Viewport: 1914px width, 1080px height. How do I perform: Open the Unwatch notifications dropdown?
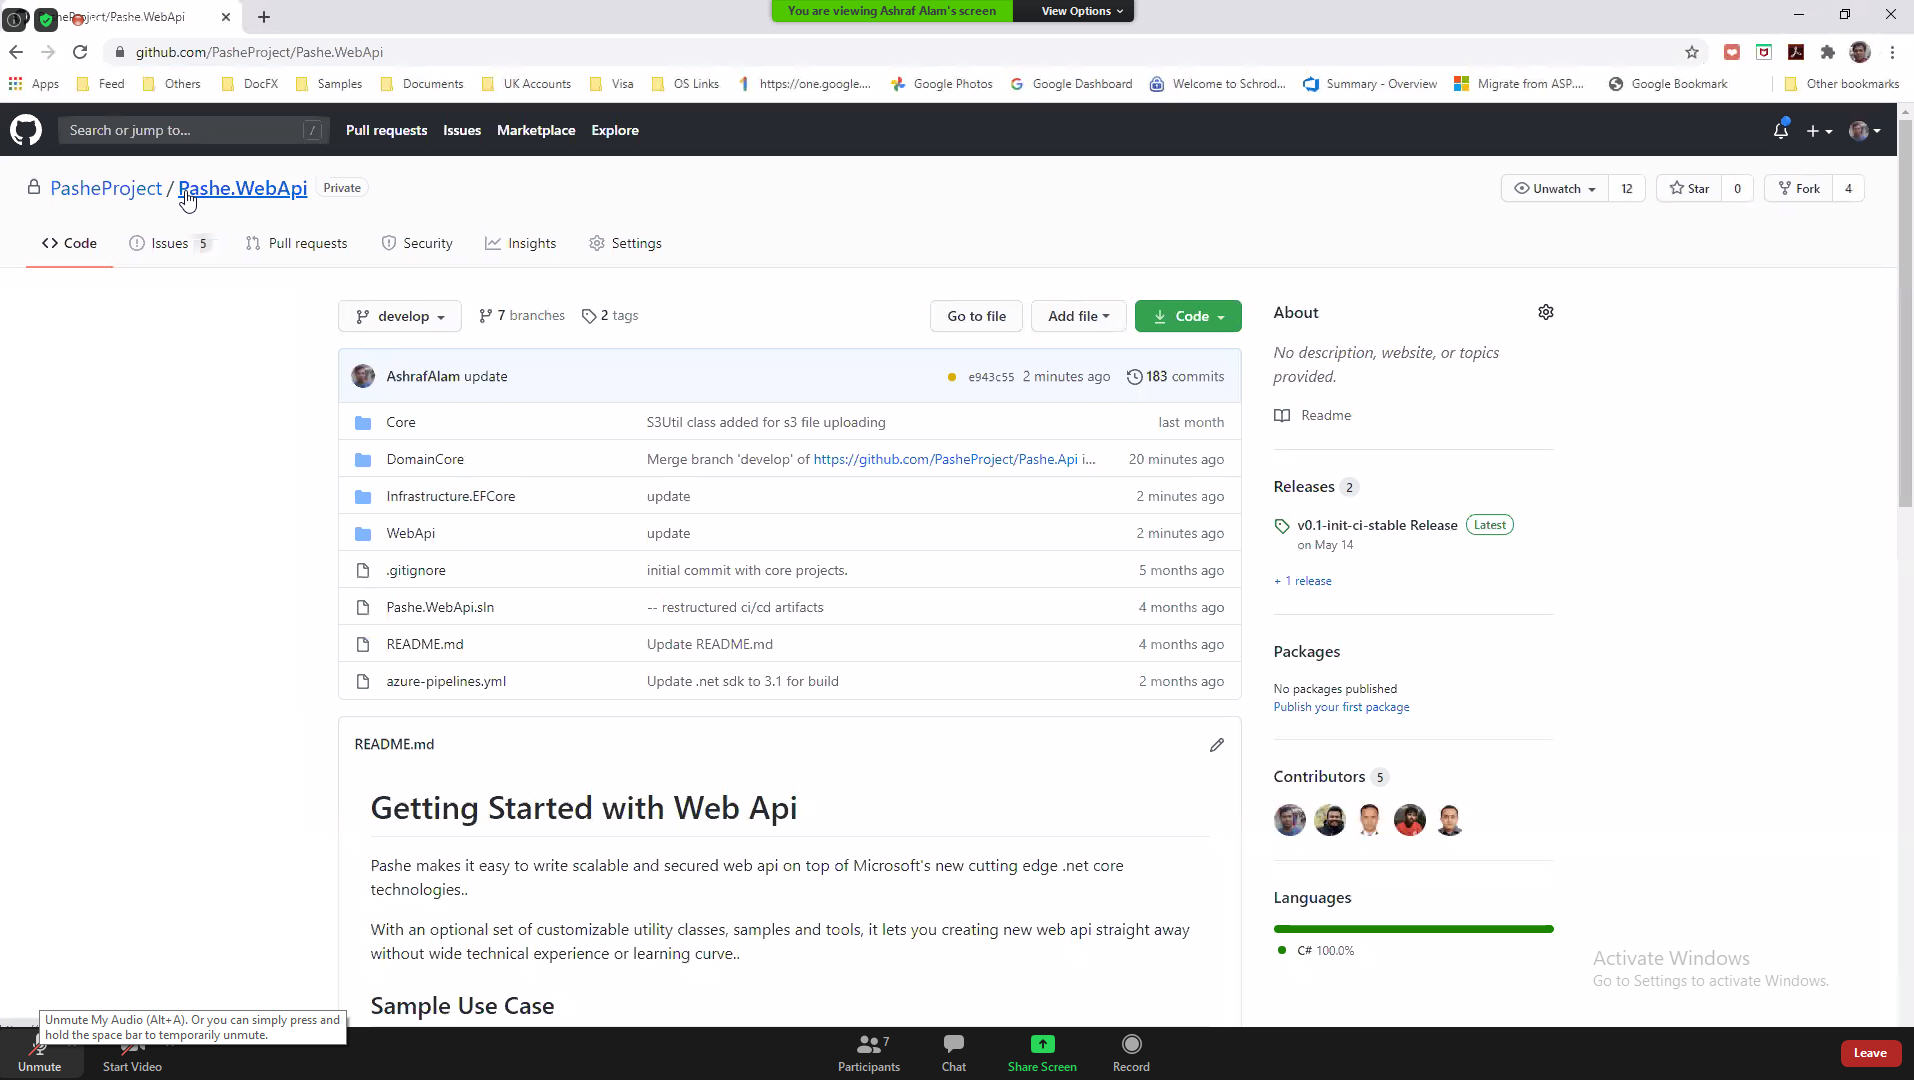(x=1554, y=188)
